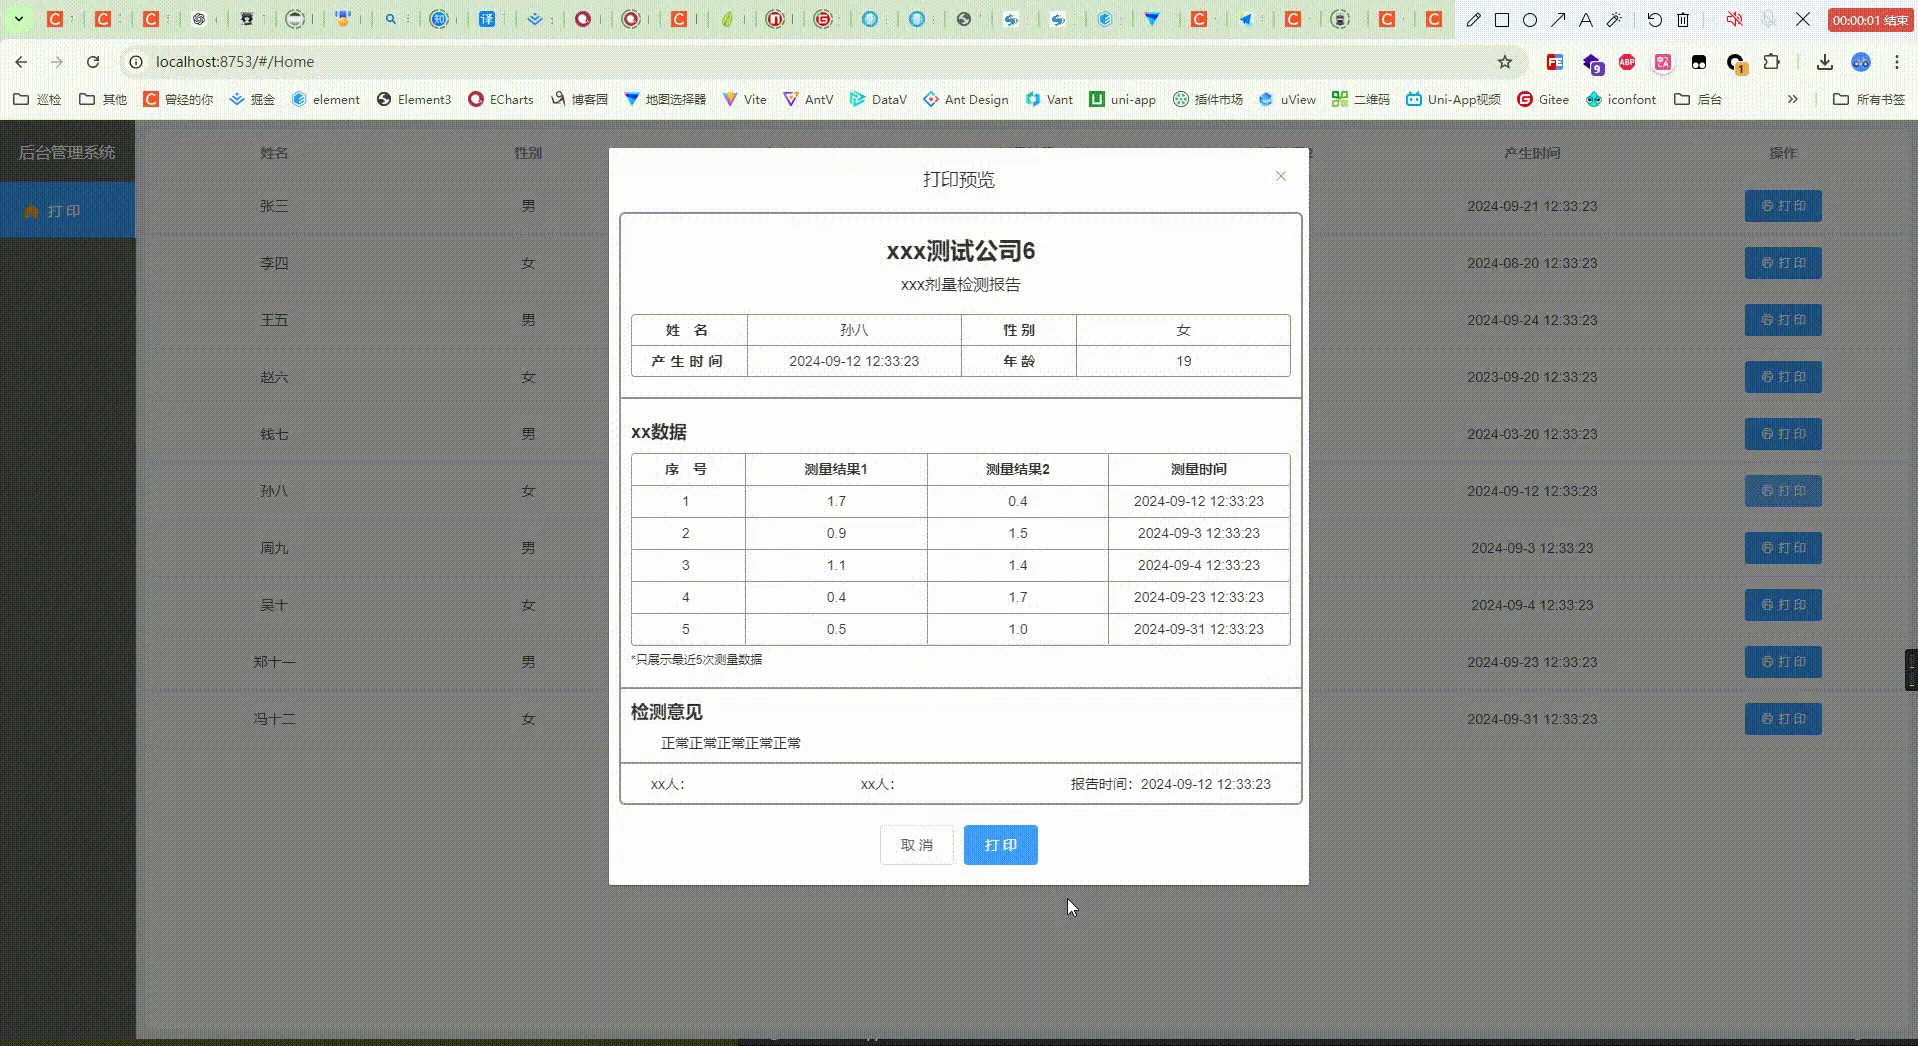The image size is (1918, 1046).
Task: Select the text A tool in the recorder toolbar
Action: click(1586, 19)
